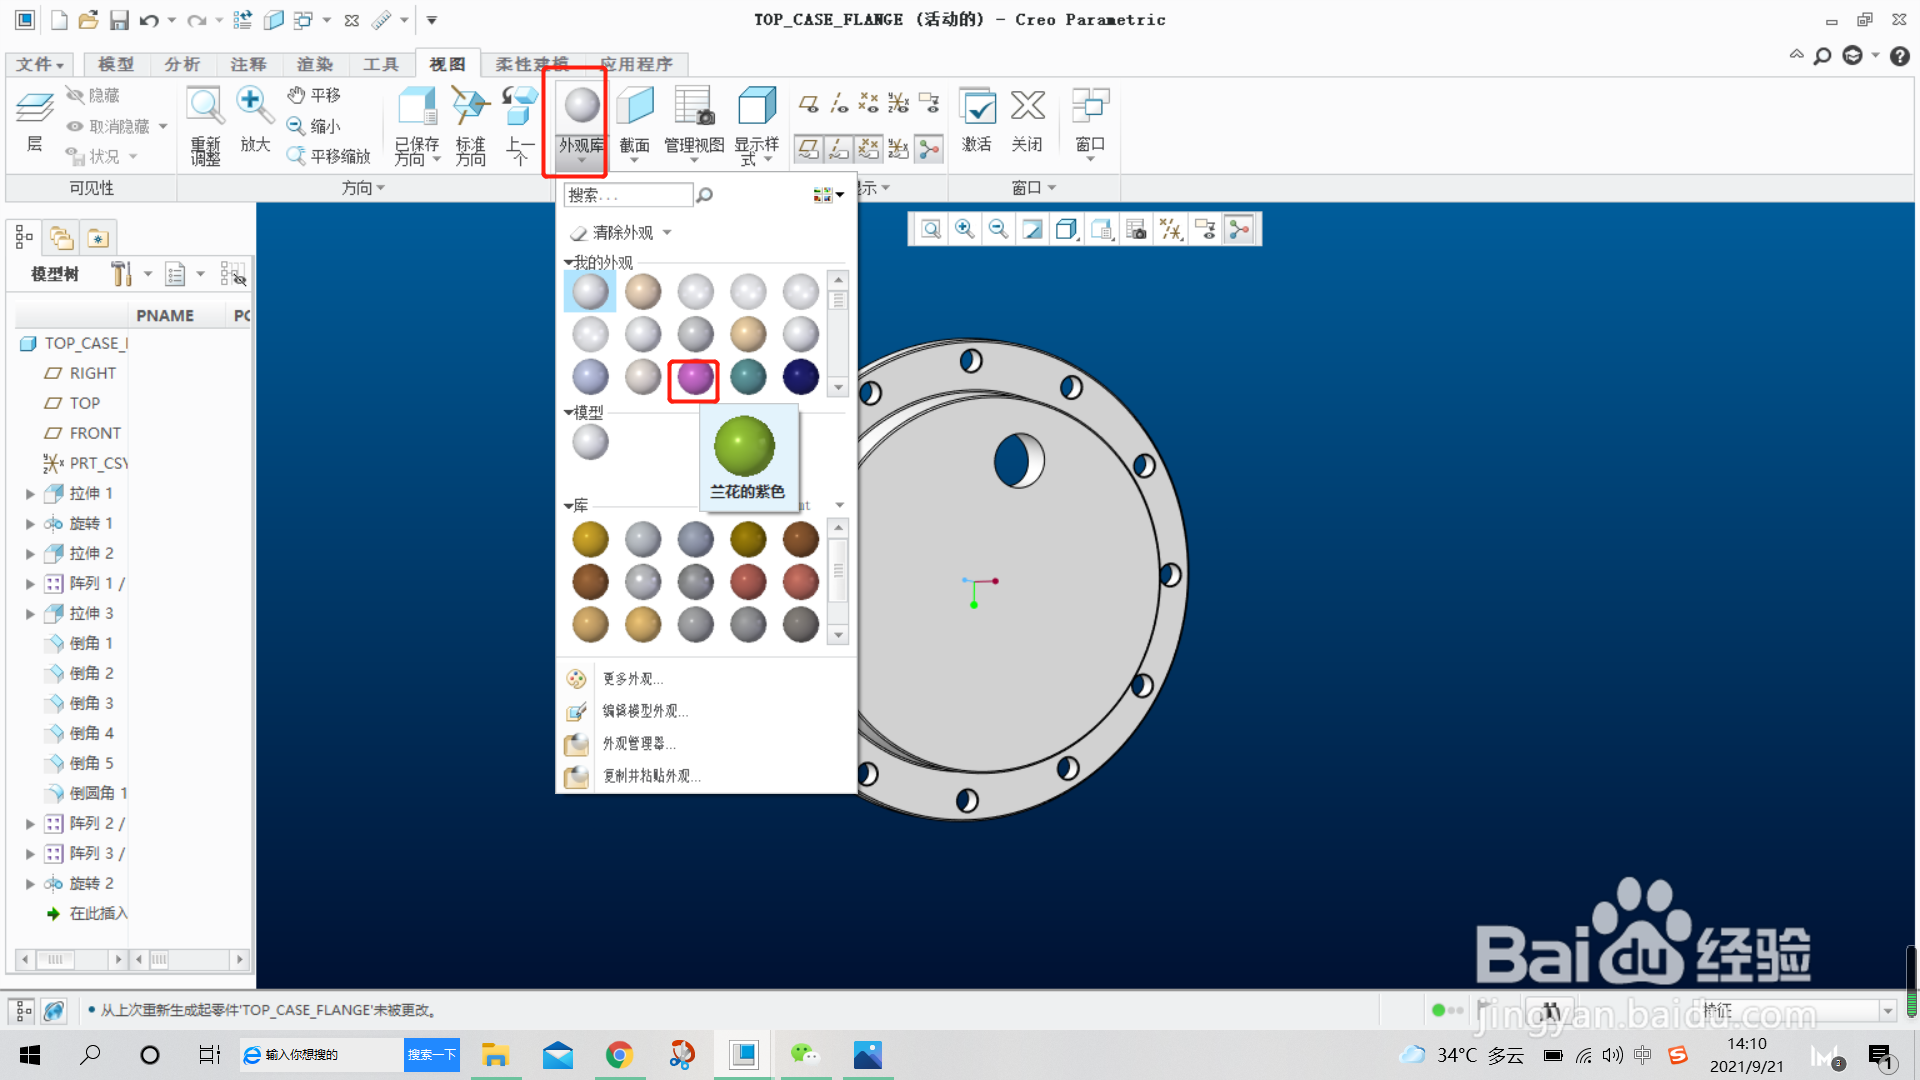Select the 平移 pan tool
This screenshot has width=1920, height=1080.
pos(314,95)
